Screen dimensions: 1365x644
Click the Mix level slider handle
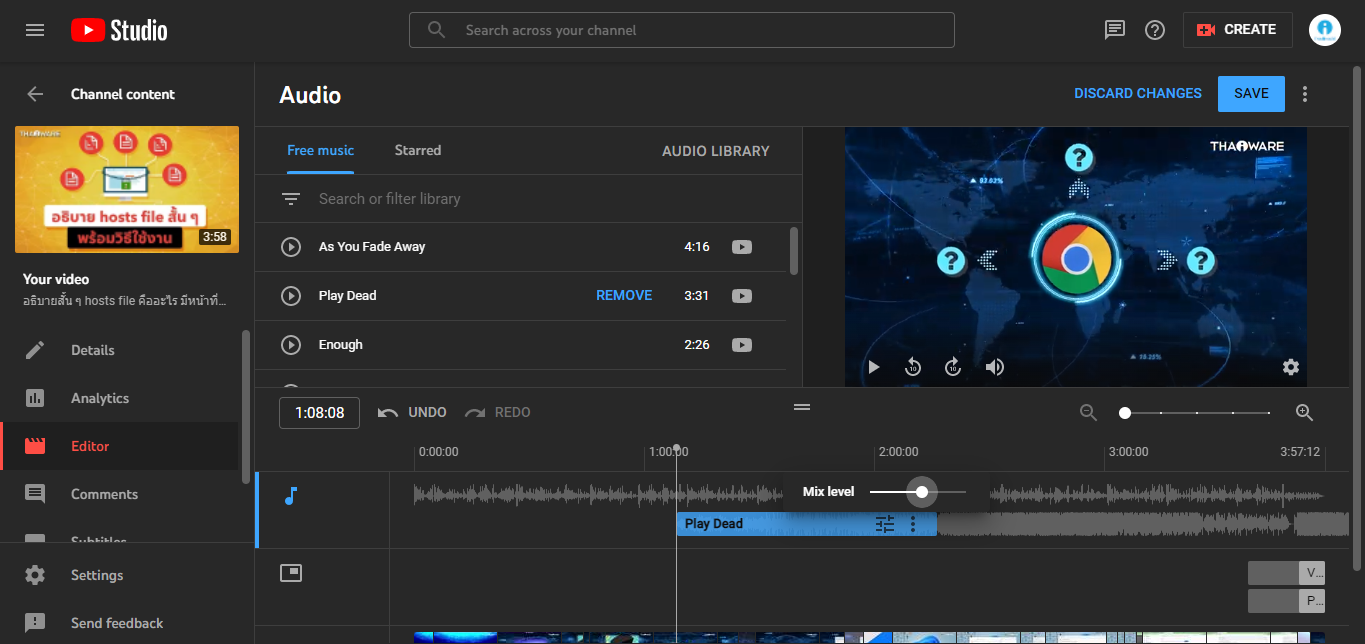(x=922, y=492)
